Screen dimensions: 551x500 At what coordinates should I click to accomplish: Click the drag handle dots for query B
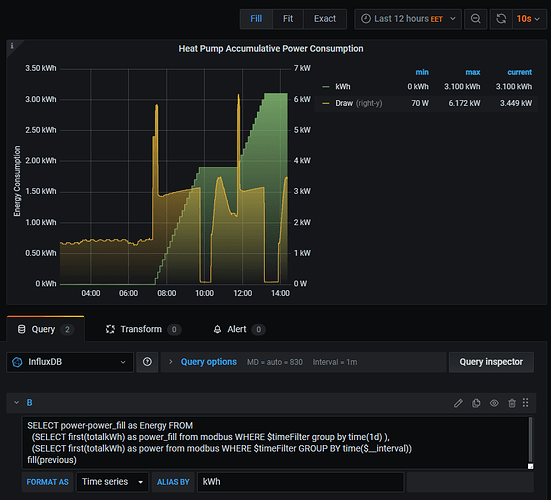pyautogui.click(x=526, y=403)
